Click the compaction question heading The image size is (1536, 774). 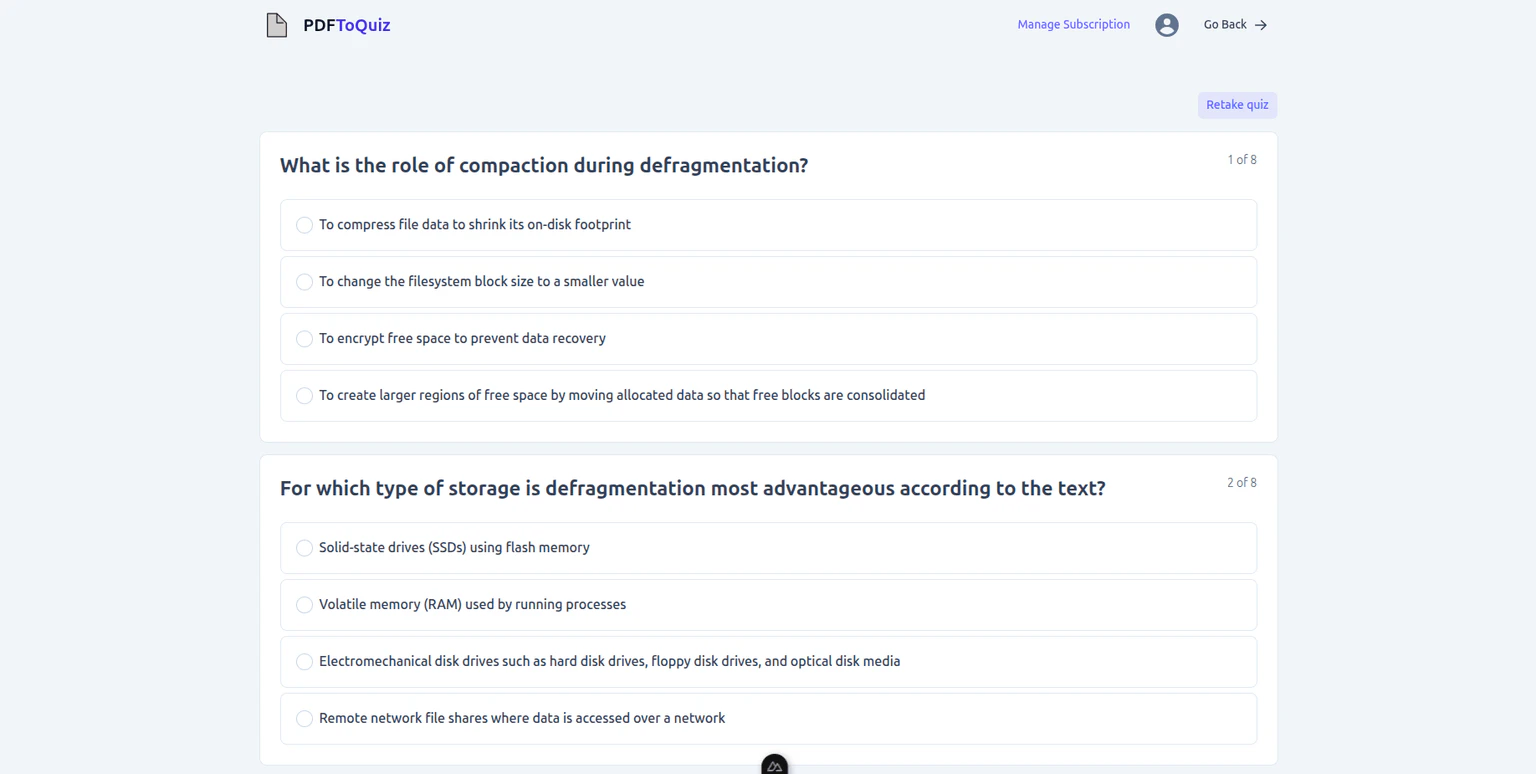click(544, 165)
